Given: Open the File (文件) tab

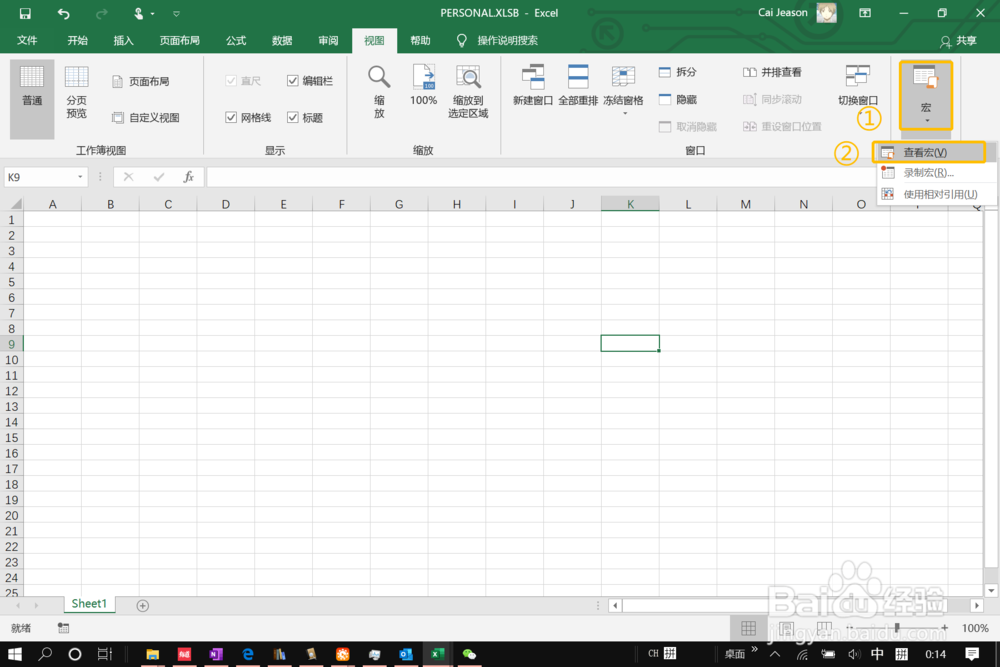Looking at the screenshot, I should pos(27,40).
